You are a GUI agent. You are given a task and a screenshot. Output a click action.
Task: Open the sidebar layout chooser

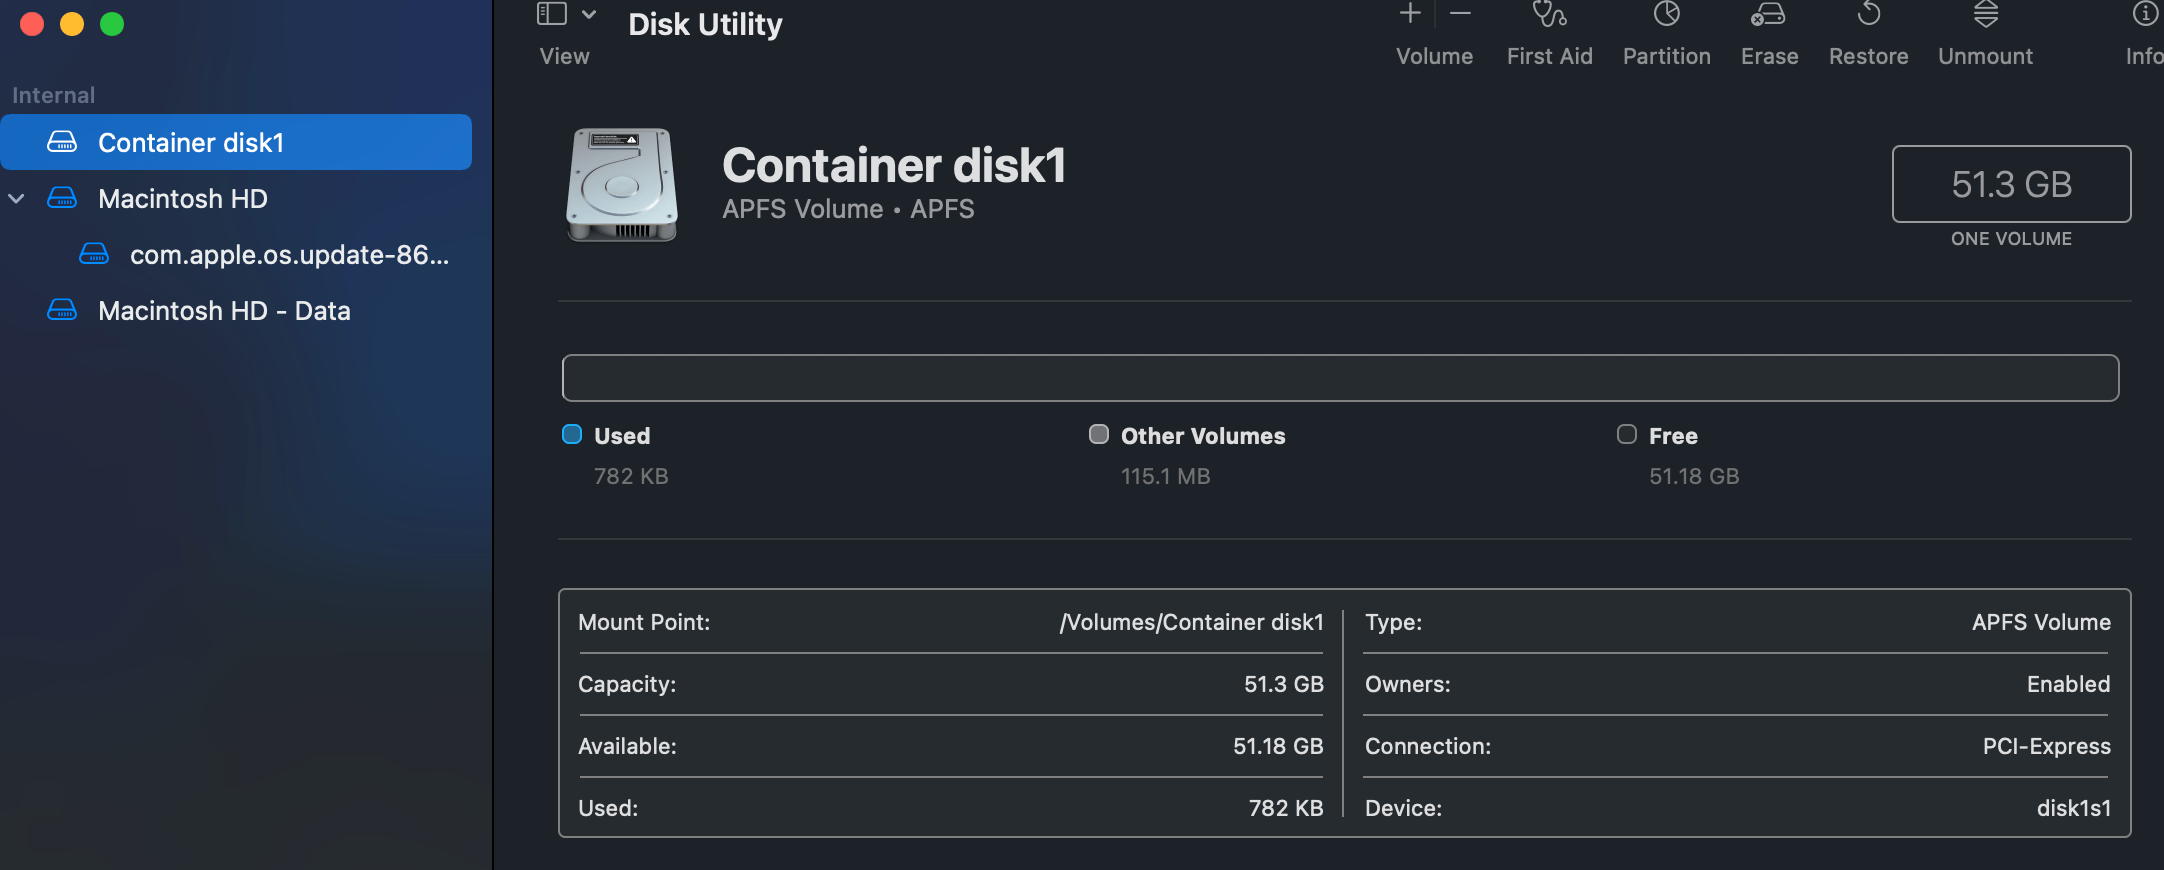[551, 14]
